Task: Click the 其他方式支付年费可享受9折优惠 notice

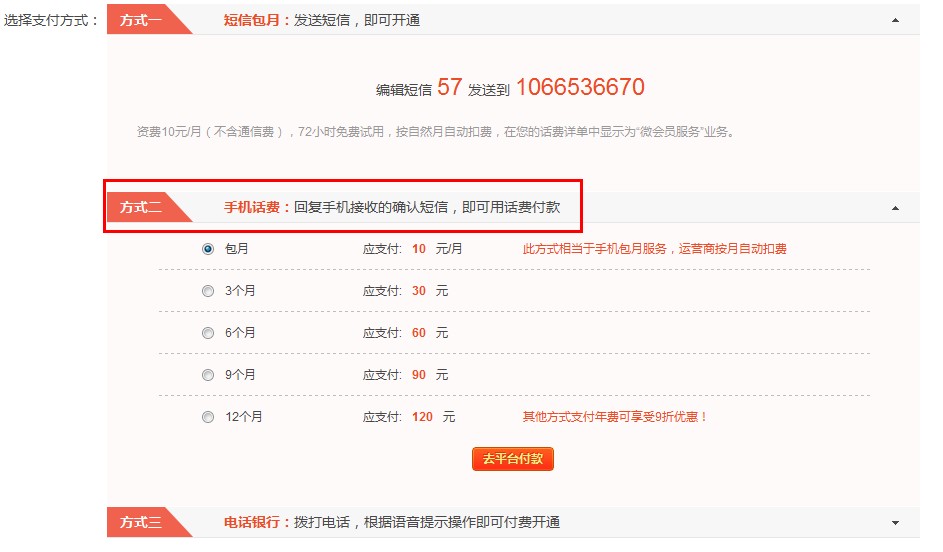Action: (x=615, y=417)
